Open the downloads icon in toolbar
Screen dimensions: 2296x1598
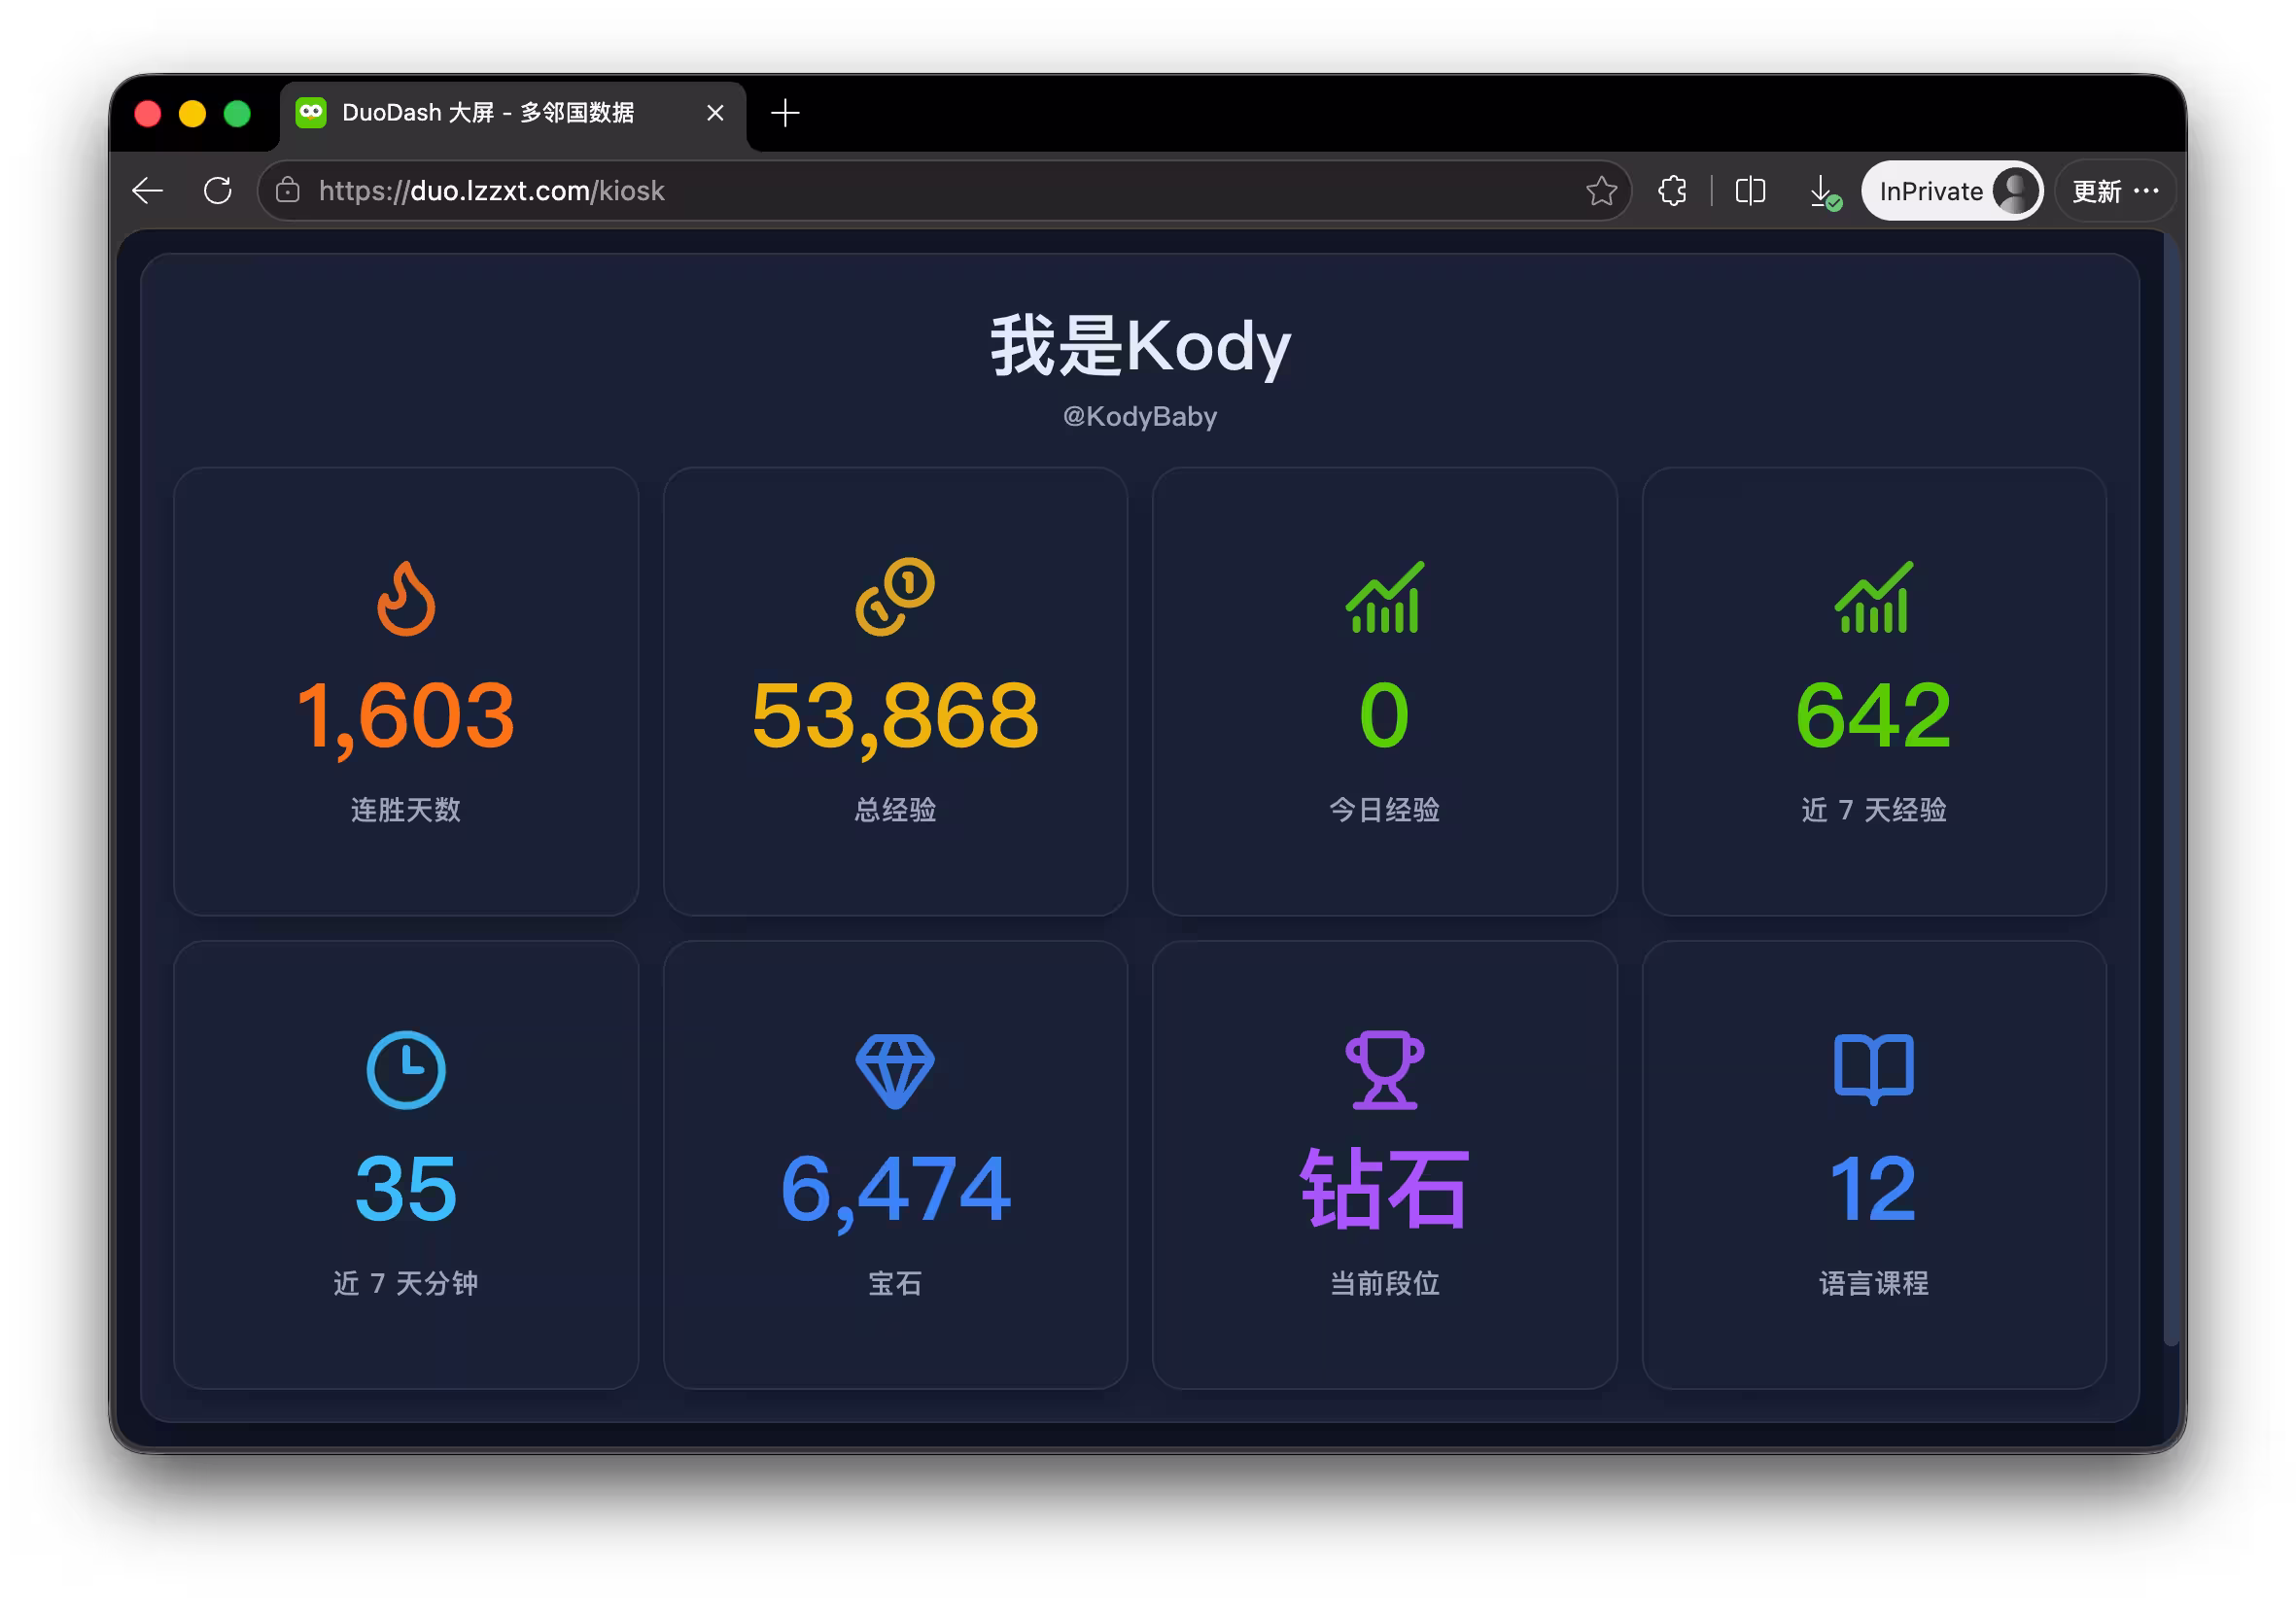point(1824,191)
